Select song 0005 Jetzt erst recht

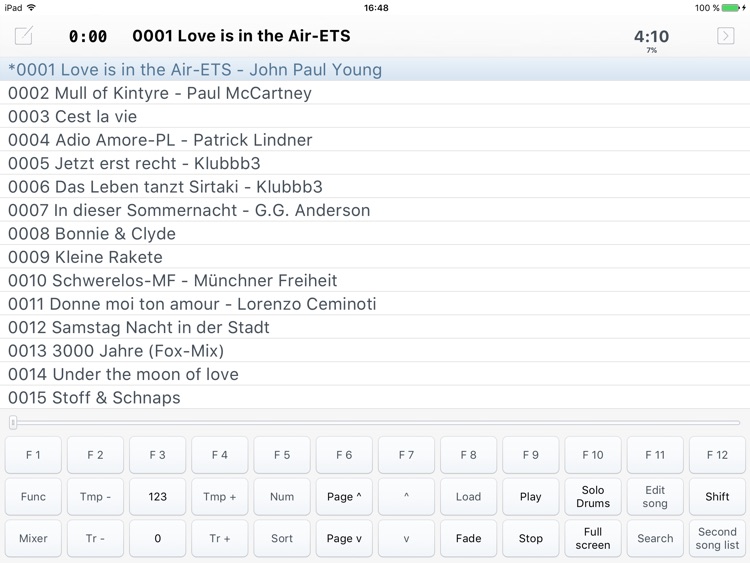click(375, 163)
